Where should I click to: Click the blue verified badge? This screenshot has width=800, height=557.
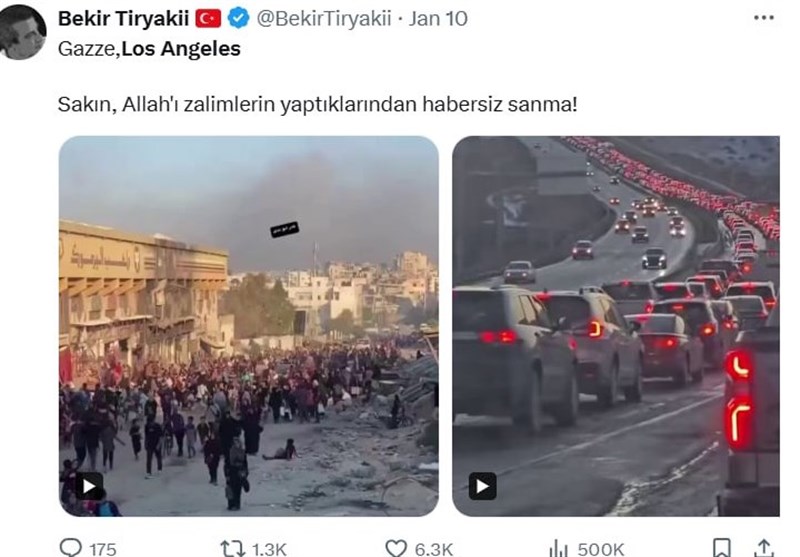238,19
